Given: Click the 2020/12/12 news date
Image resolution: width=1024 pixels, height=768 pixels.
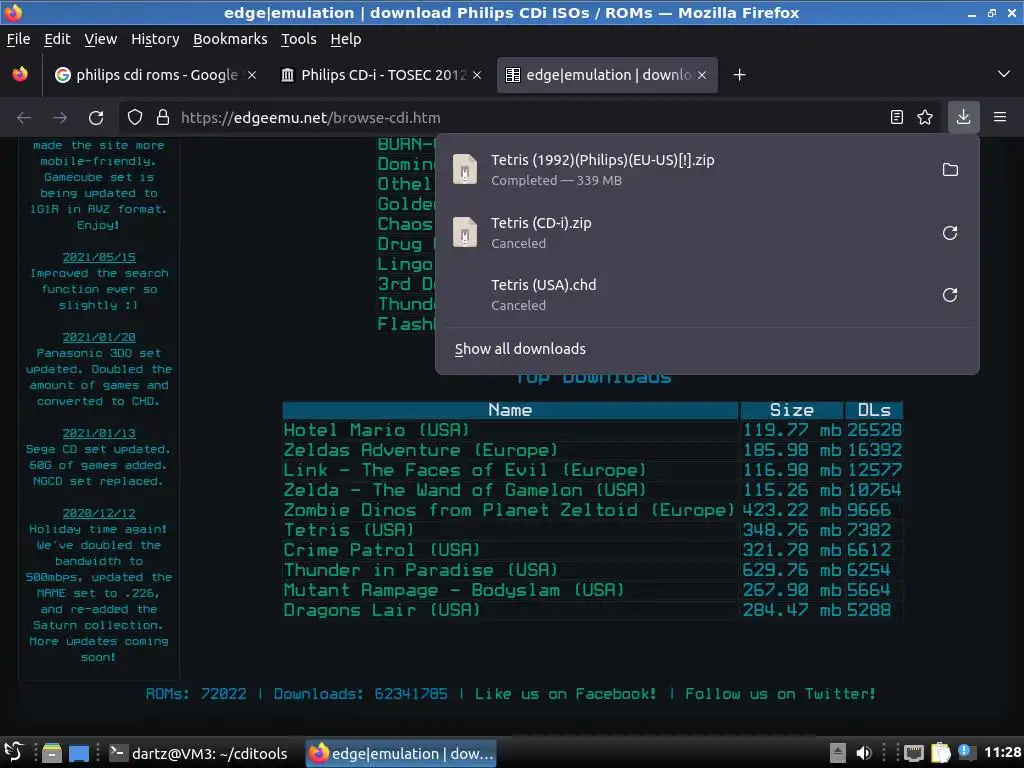Looking at the screenshot, I should coord(99,513).
